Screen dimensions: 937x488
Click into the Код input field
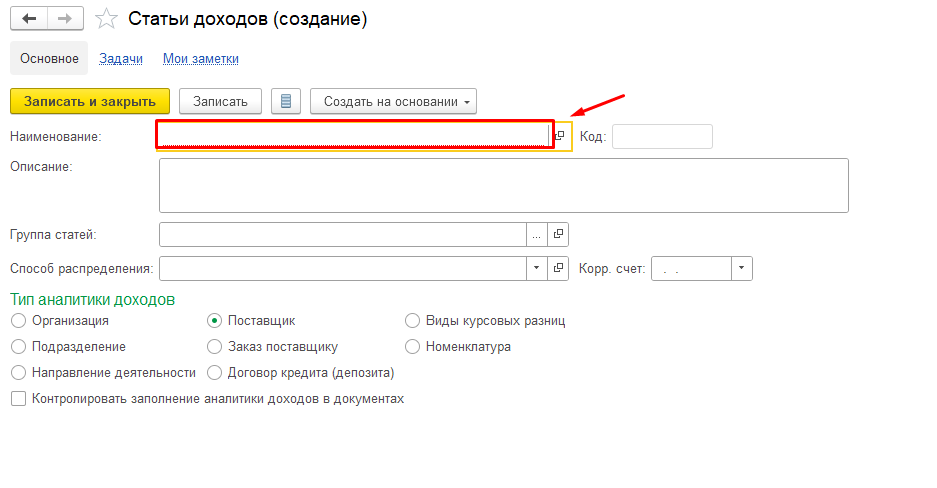(x=662, y=137)
